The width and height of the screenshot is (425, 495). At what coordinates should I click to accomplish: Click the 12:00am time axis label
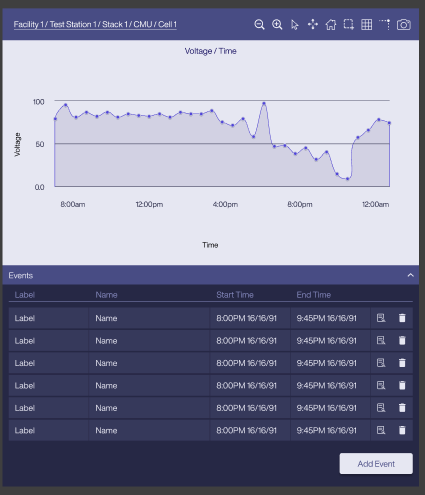coord(376,204)
